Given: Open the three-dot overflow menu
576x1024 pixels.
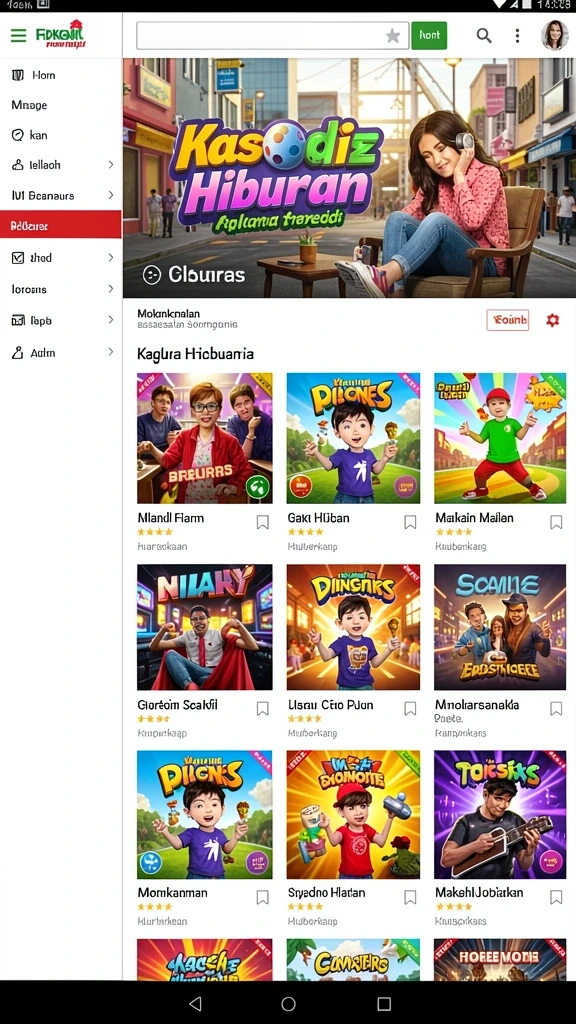Looking at the screenshot, I should [x=517, y=35].
